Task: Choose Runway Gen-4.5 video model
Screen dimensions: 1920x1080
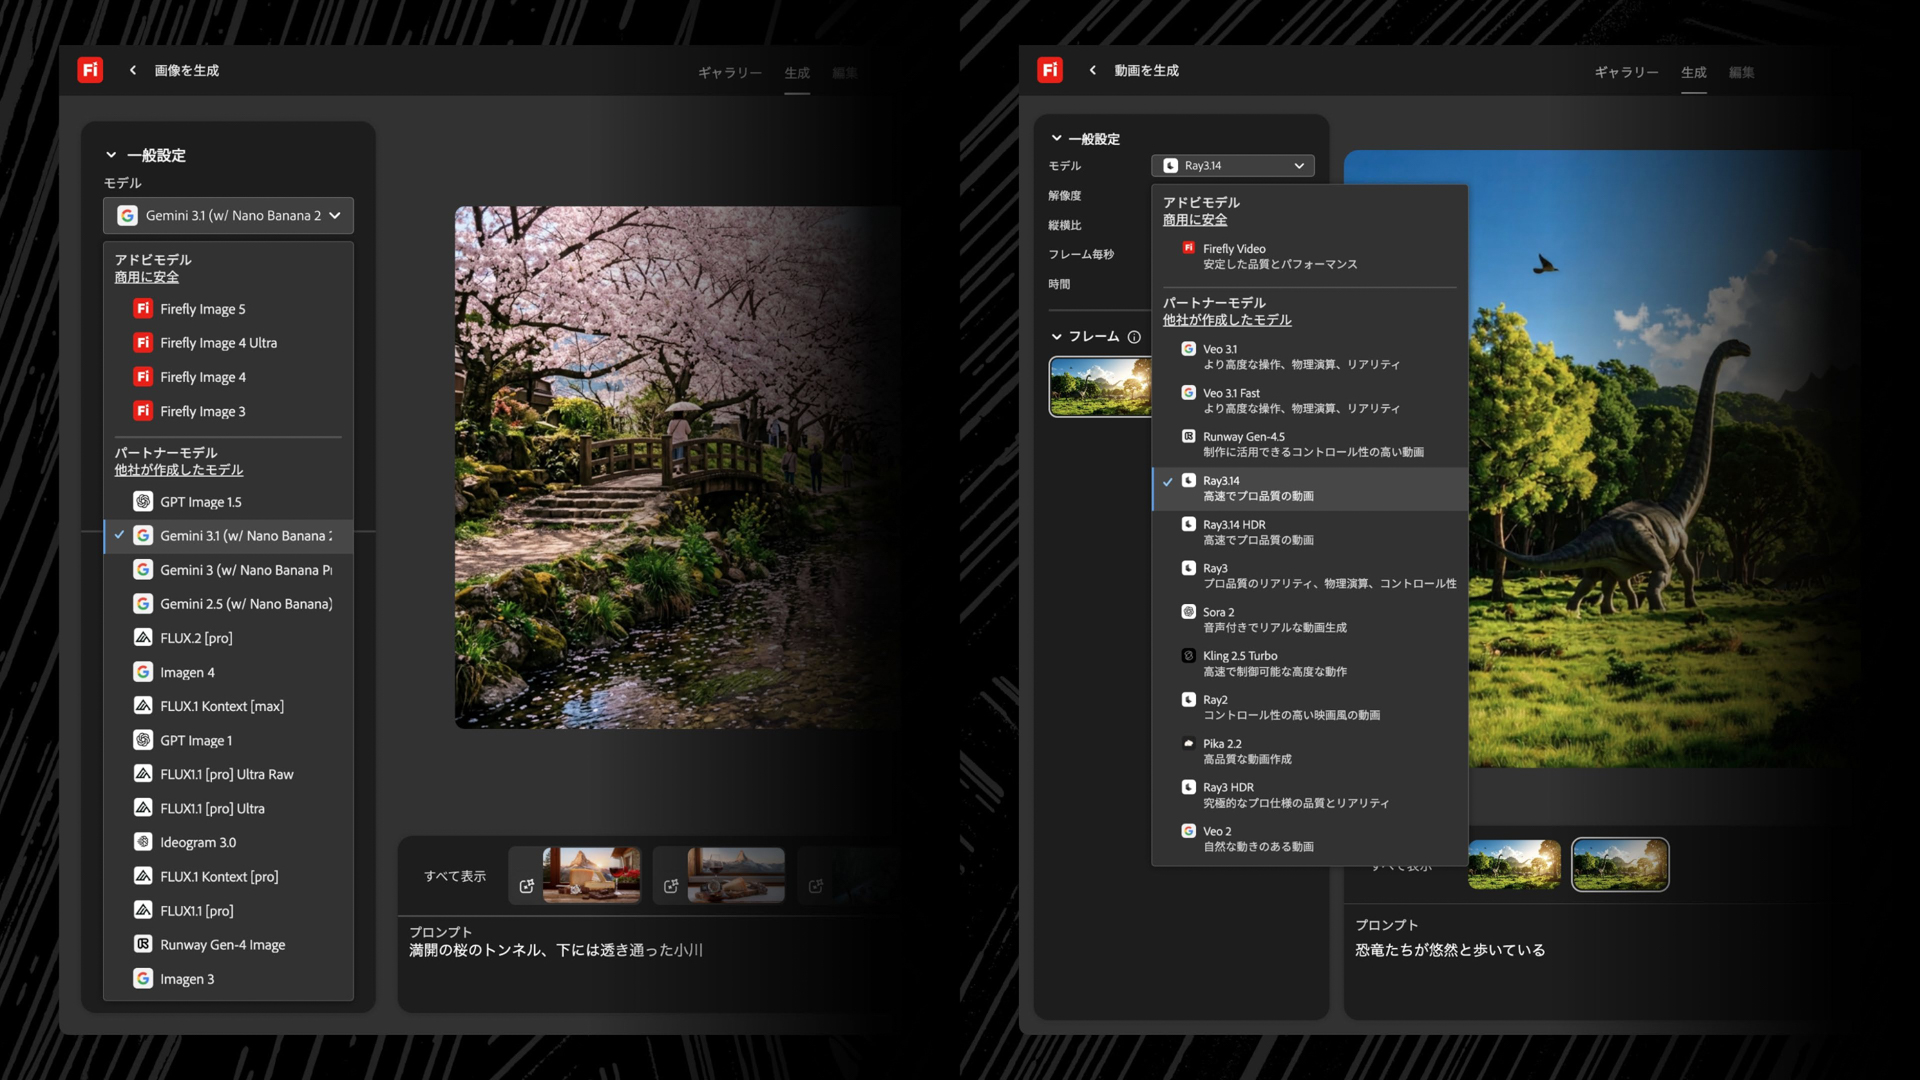Action: 1243,437
